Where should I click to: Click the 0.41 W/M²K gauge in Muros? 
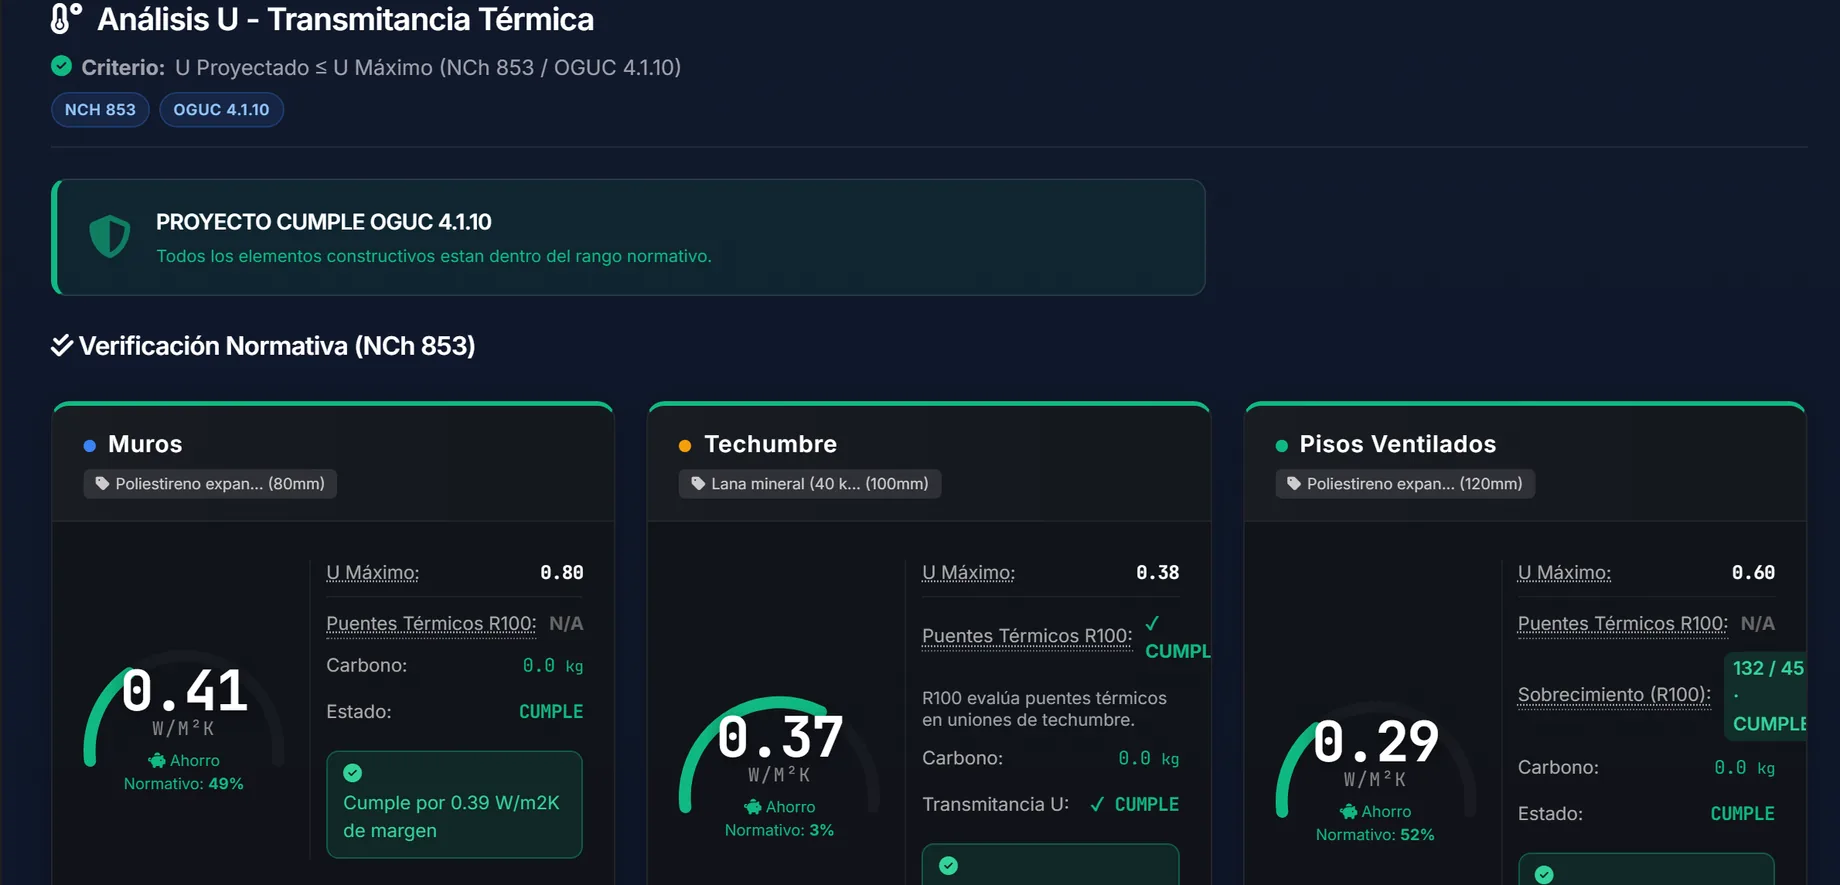[184, 710]
